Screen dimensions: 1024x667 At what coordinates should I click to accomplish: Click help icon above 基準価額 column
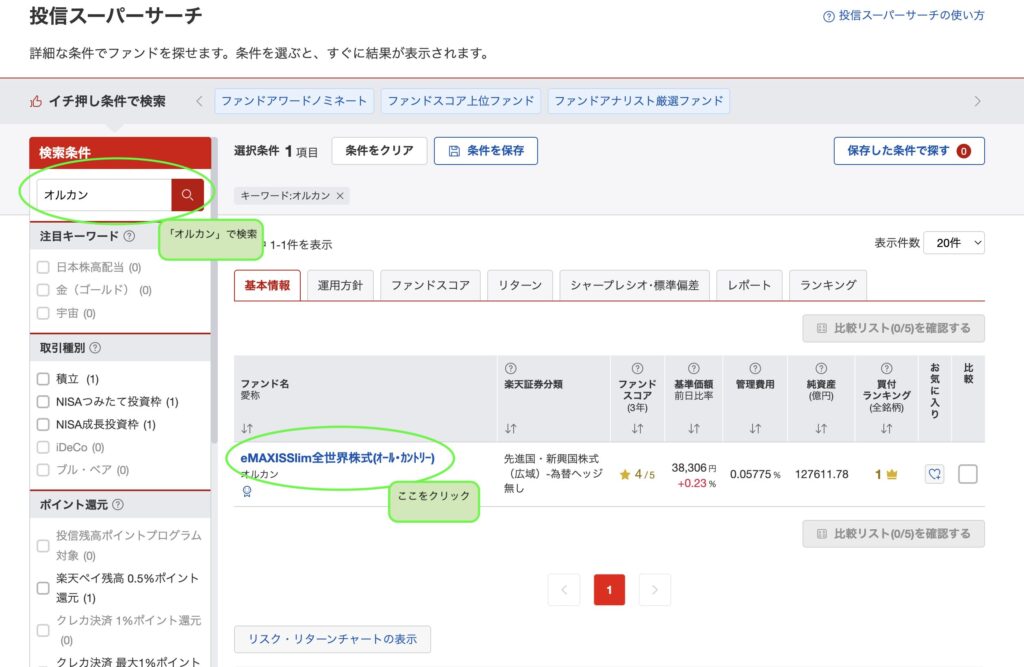click(x=694, y=368)
